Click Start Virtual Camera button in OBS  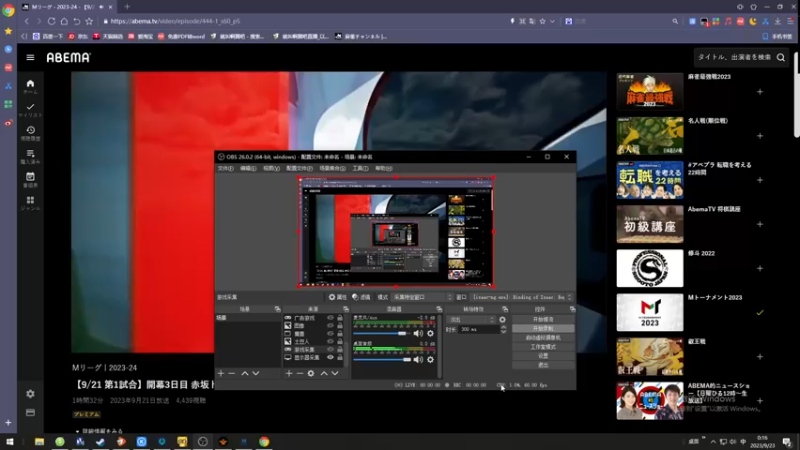pyautogui.click(x=543, y=338)
